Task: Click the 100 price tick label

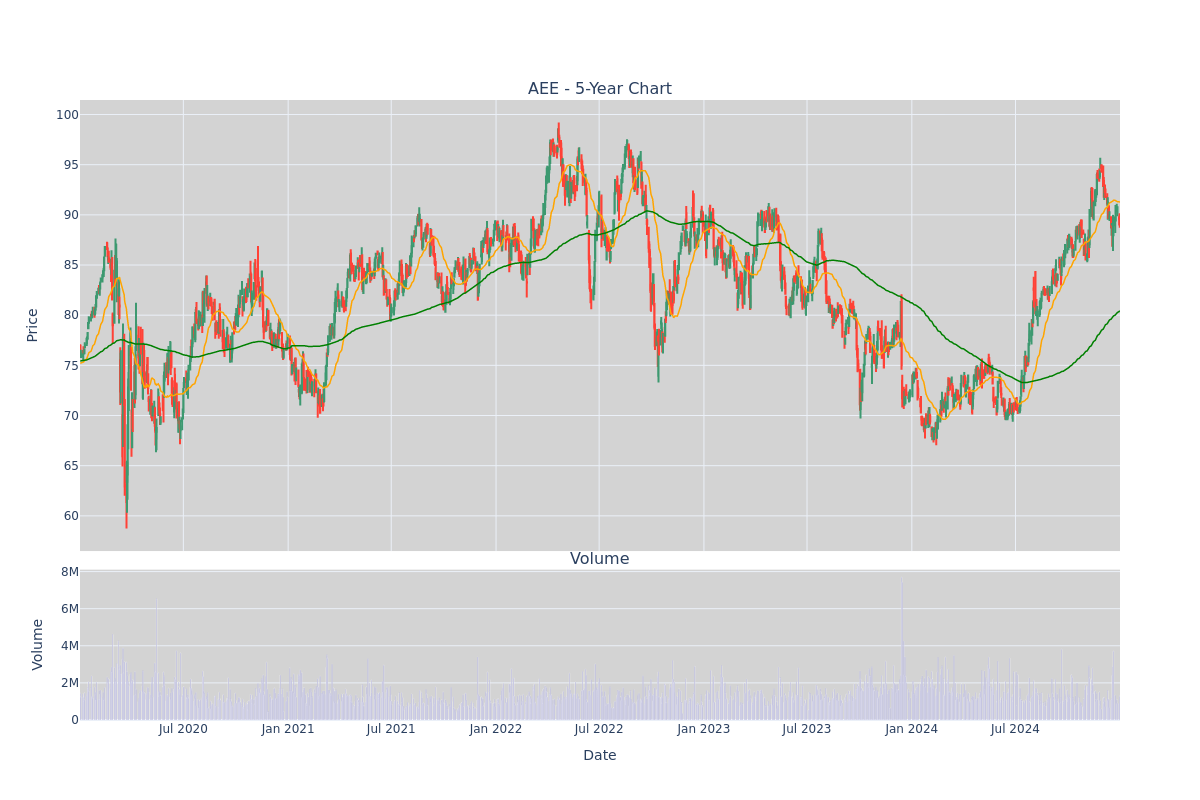Action: [67, 115]
